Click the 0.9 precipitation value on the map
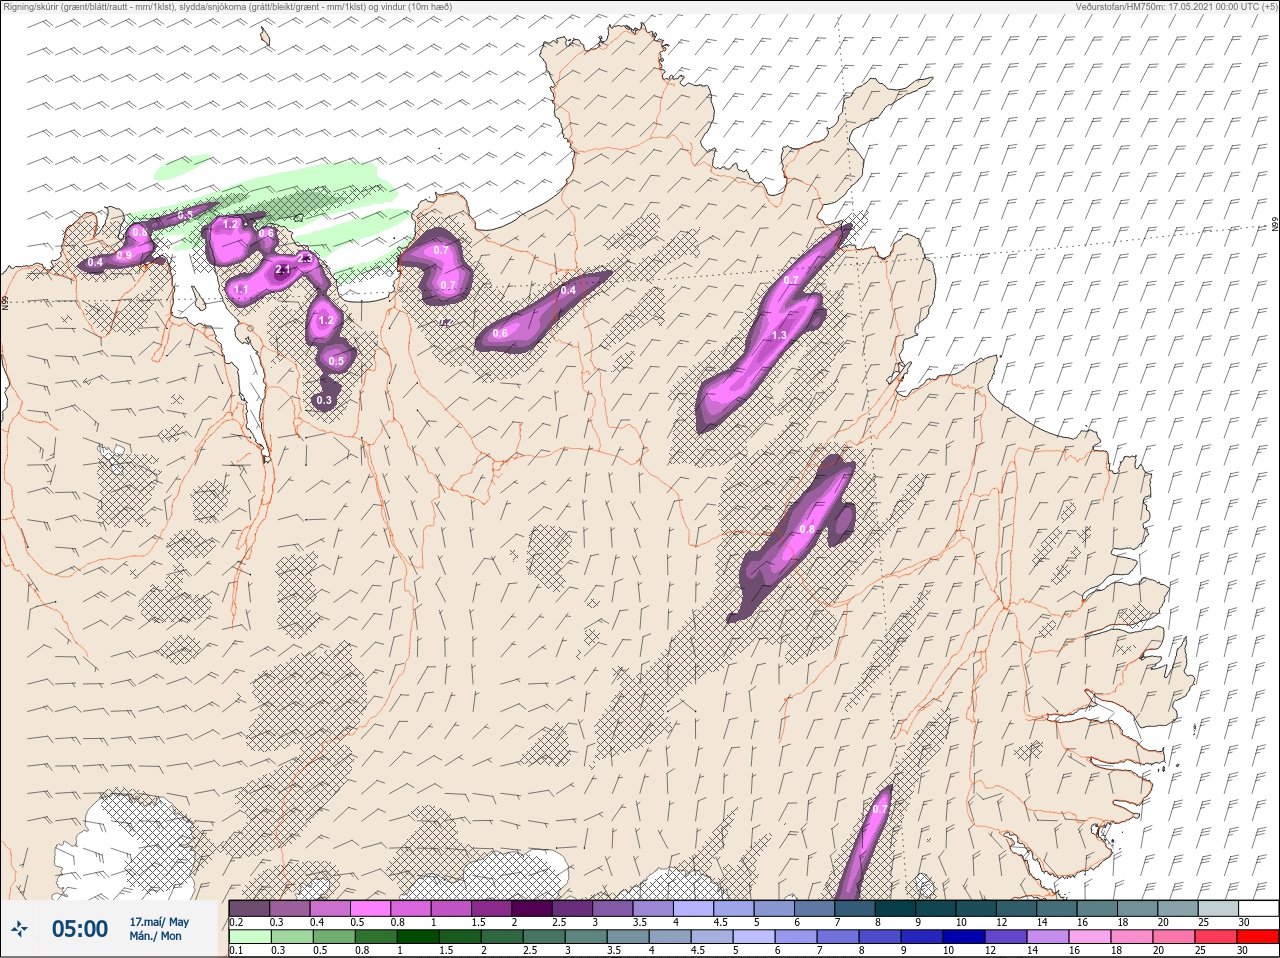The width and height of the screenshot is (1280, 958). tap(124, 255)
